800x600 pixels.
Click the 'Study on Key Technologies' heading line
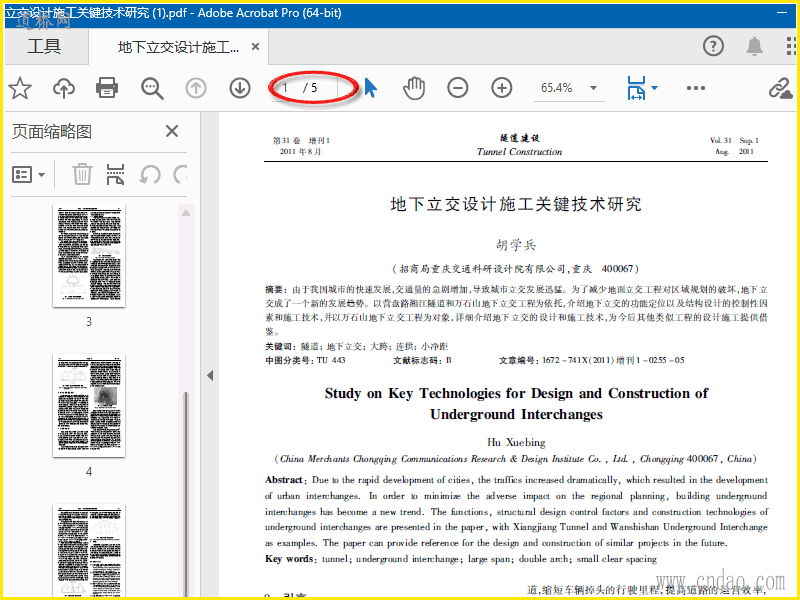pyautogui.click(x=516, y=393)
